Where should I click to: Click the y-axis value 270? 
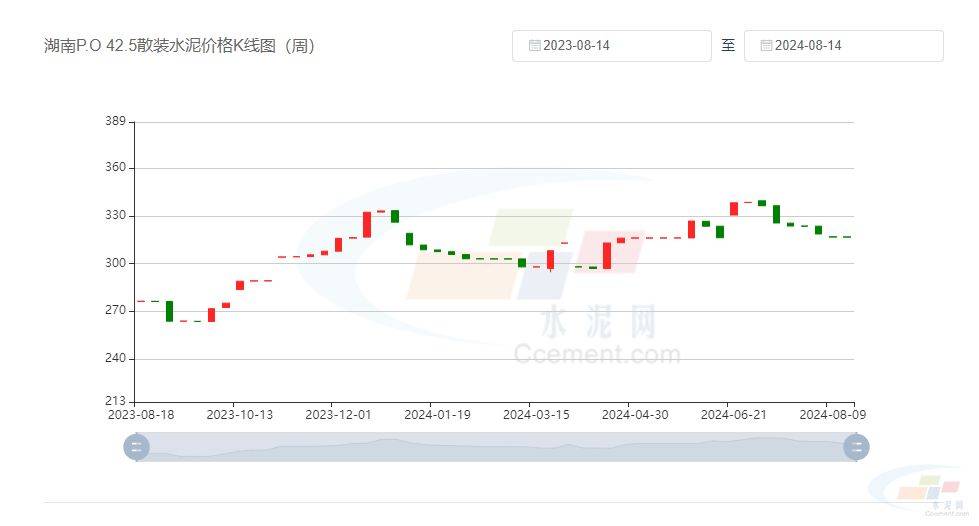pyautogui.click(x=116, y=310)
